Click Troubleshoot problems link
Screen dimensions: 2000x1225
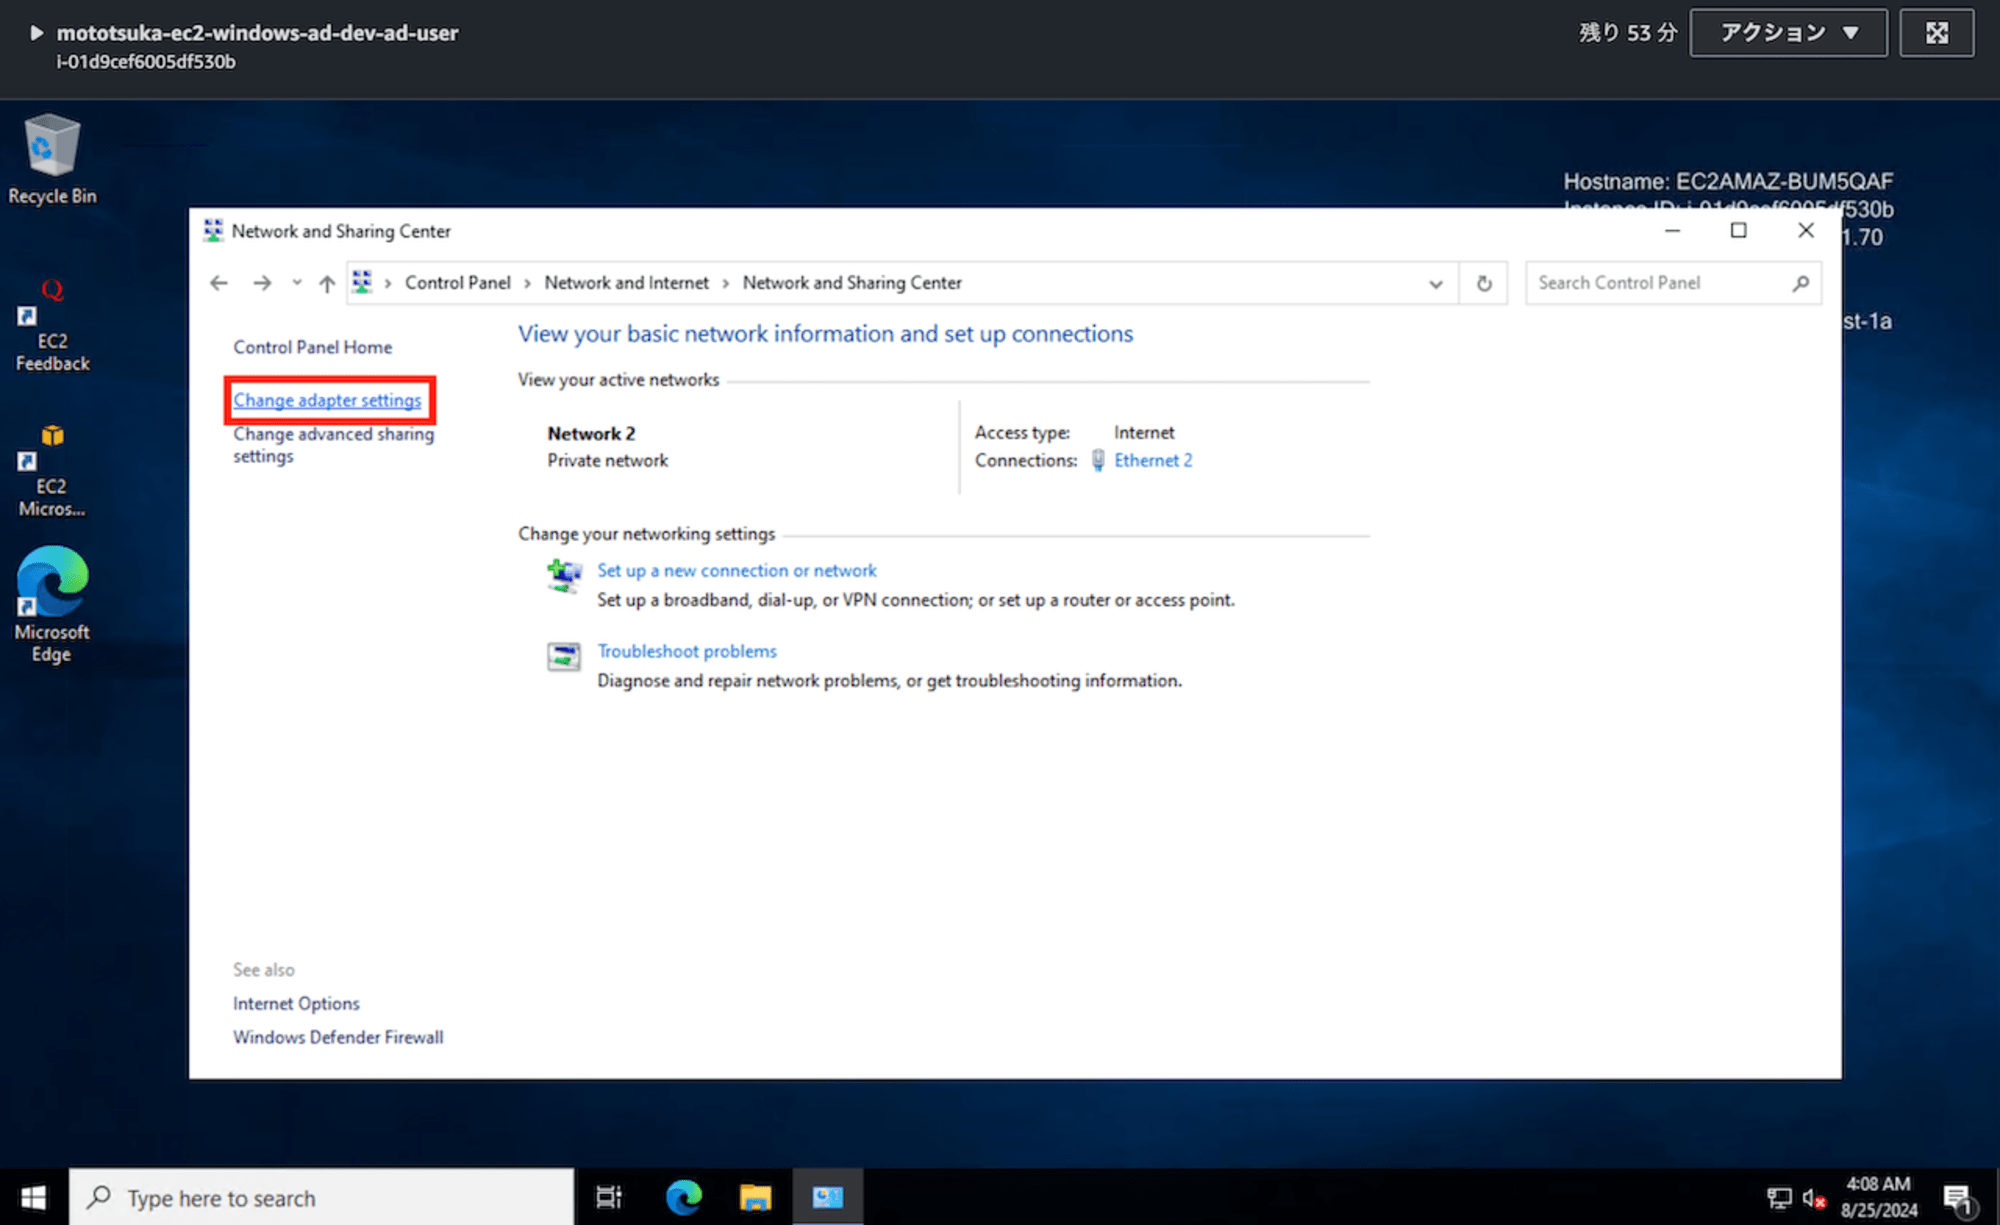[687, 651]
